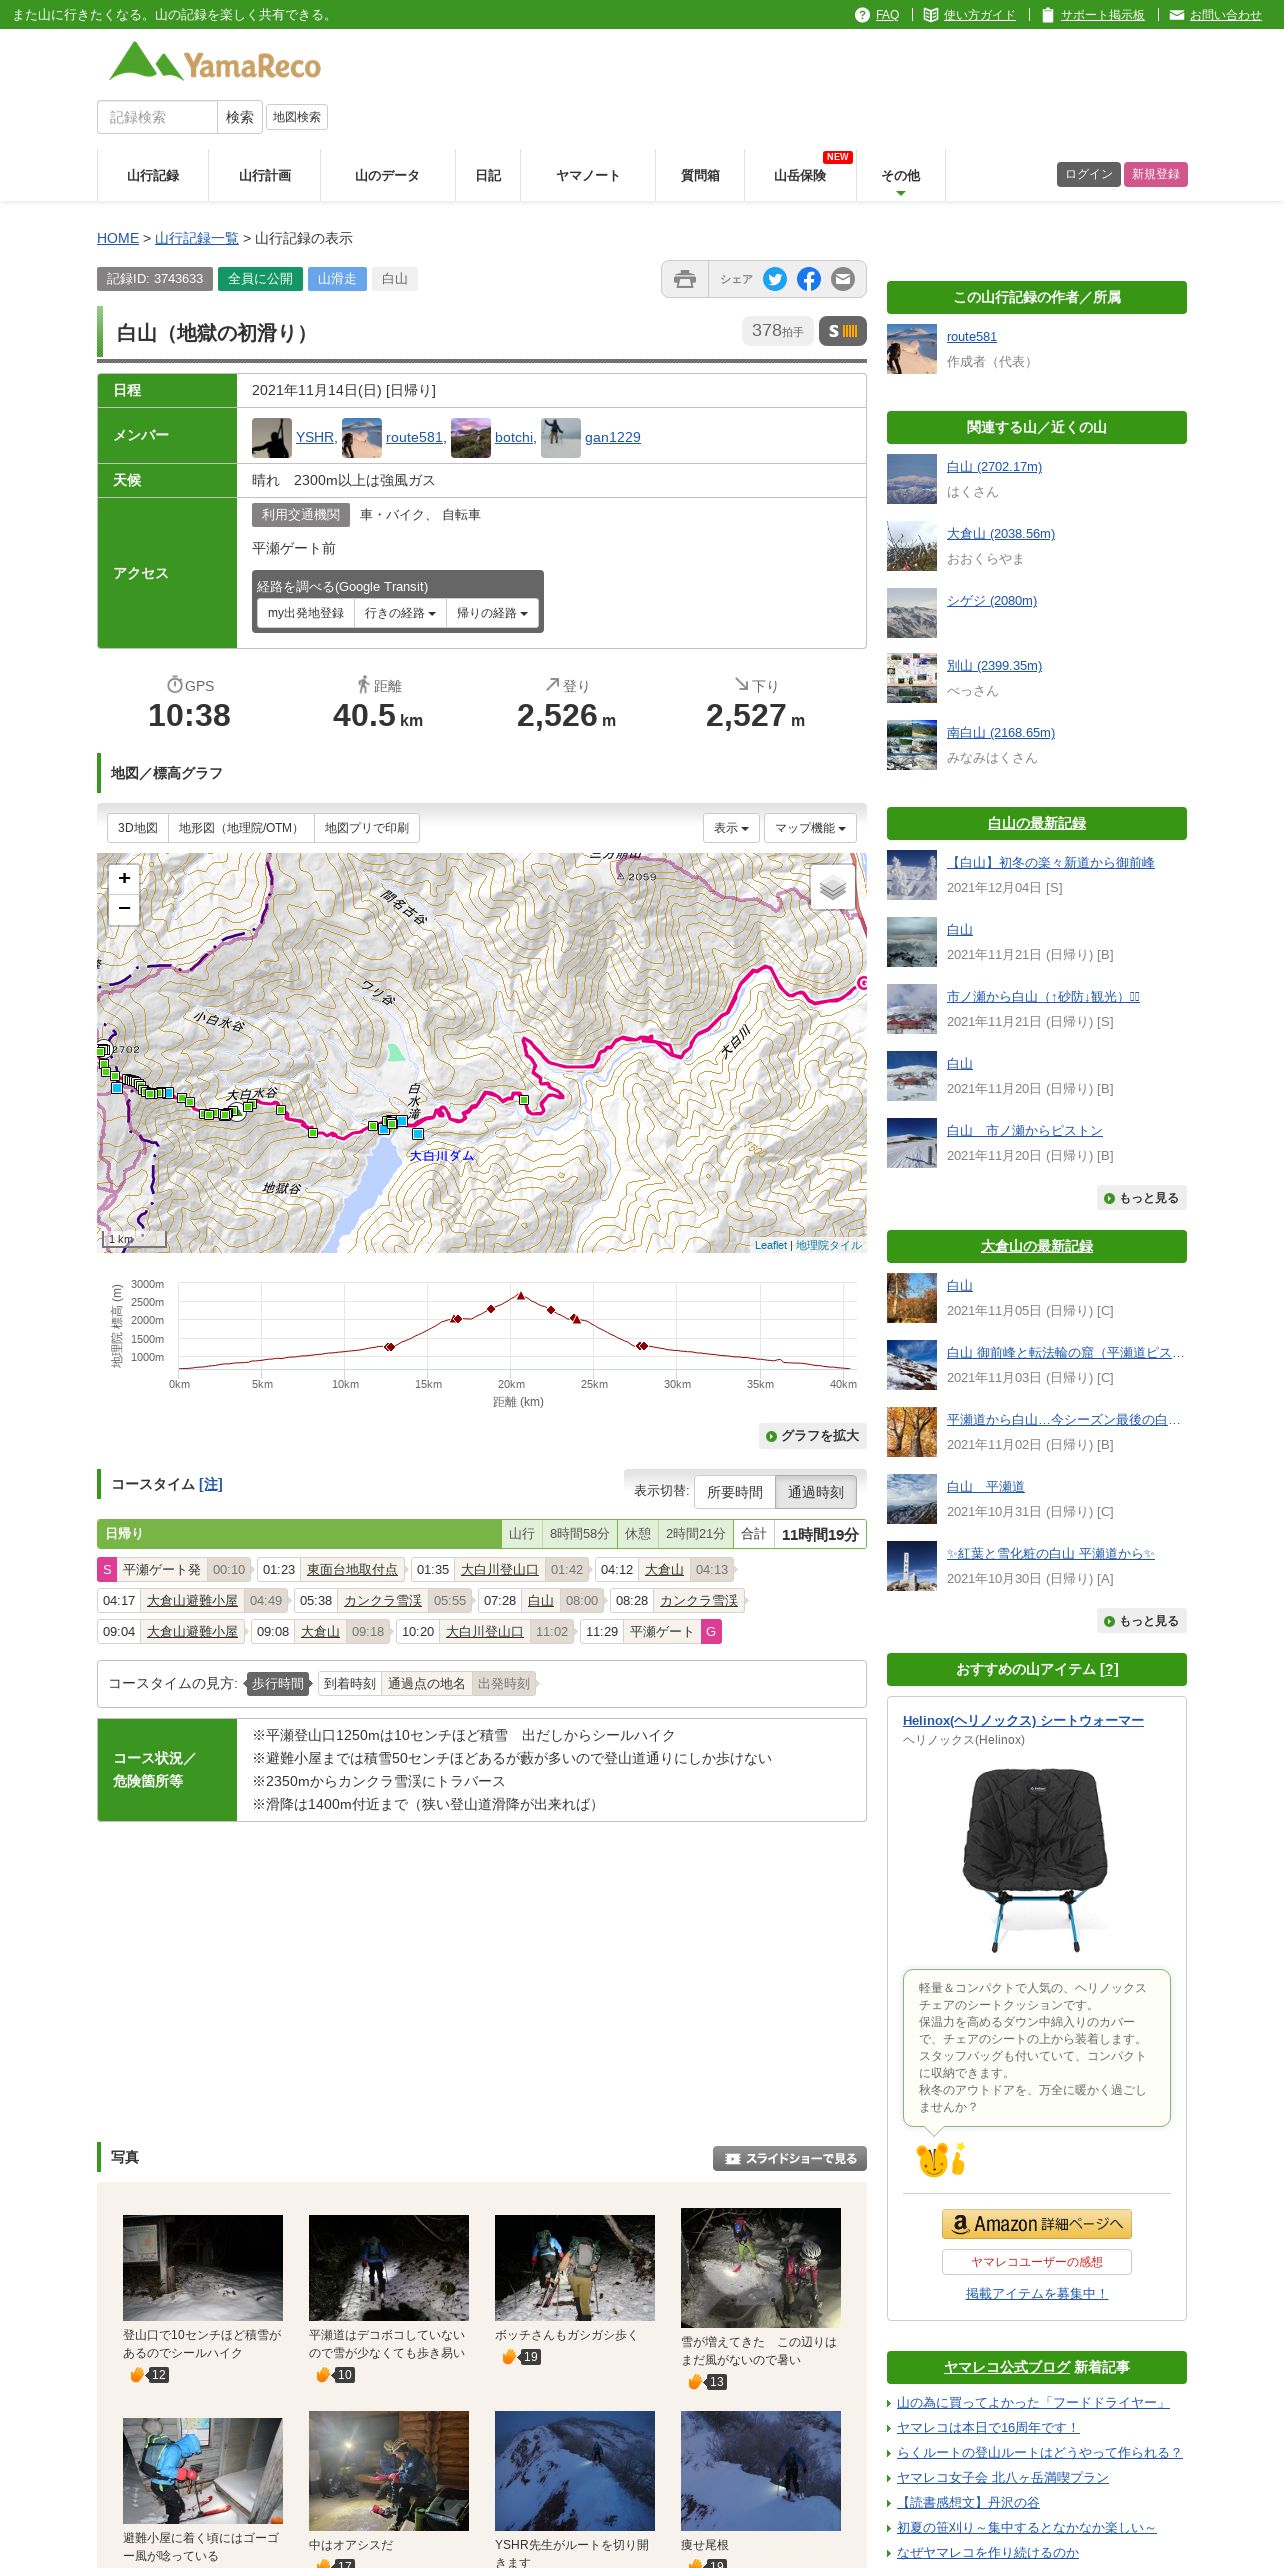This screenshot has height=2568, width=1284.
Task: Click the YamaReco logo
Action: coord(215,62)
